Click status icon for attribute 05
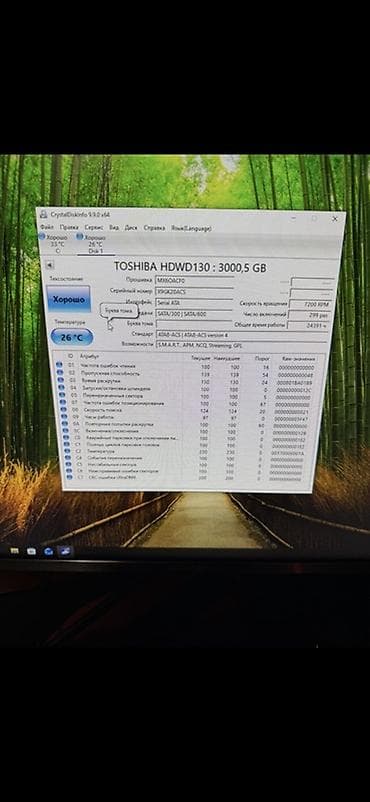This screenshot has width=370, height=802. [x=61, y=394]
